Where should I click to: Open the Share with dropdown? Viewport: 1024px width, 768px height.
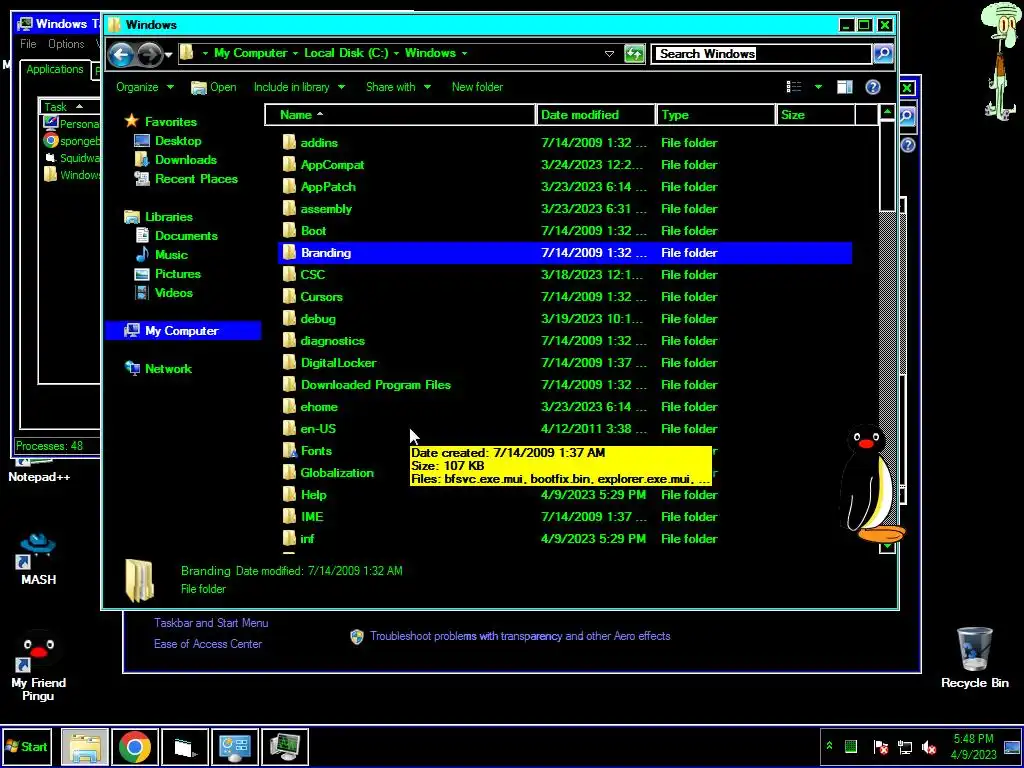click(x=398, y=87)
